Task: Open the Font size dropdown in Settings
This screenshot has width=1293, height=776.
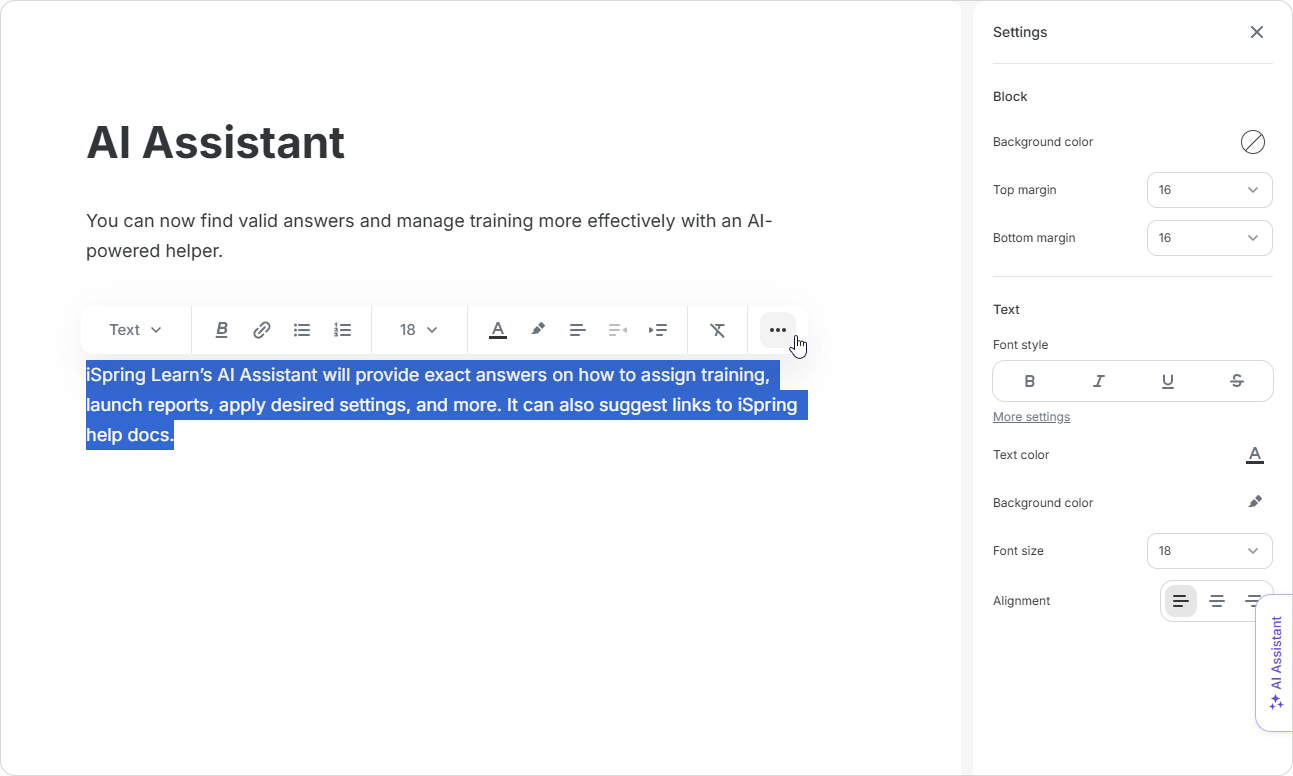Action: pos(1210,551)
